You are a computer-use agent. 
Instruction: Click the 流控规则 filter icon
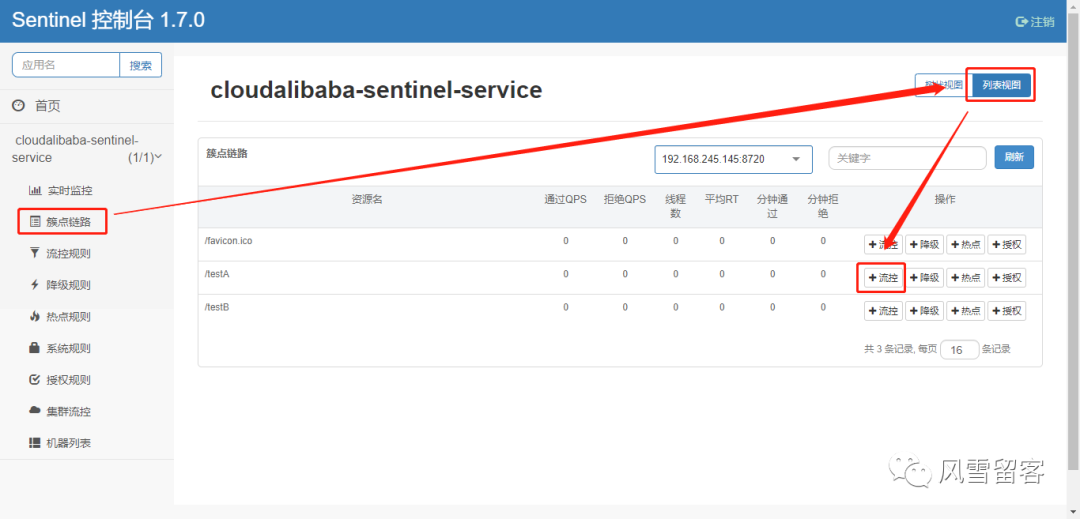pos(34,253)
